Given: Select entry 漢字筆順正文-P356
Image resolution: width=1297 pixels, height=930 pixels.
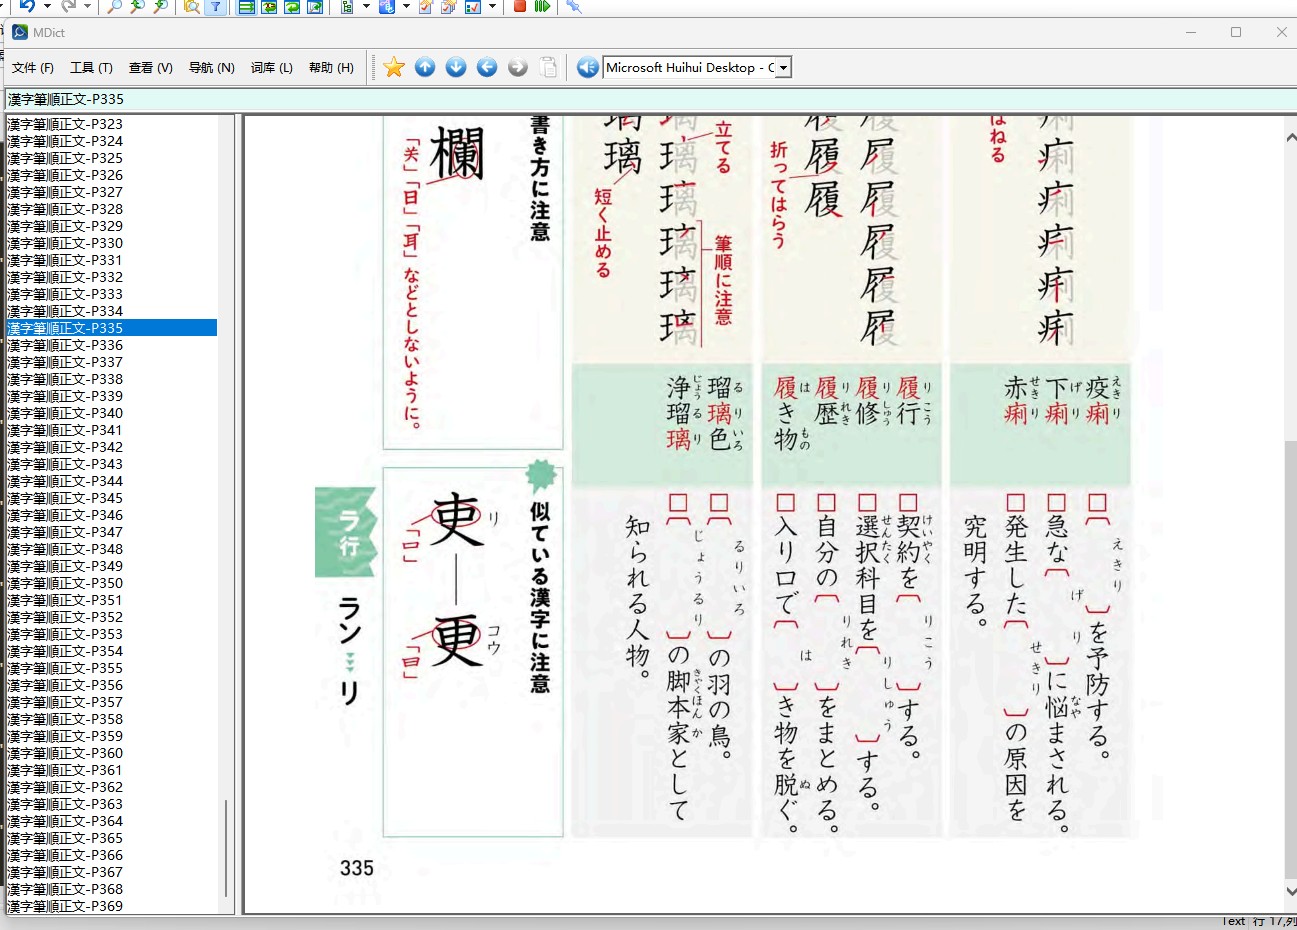Looking at the screenshot, I should coord(112,685).
